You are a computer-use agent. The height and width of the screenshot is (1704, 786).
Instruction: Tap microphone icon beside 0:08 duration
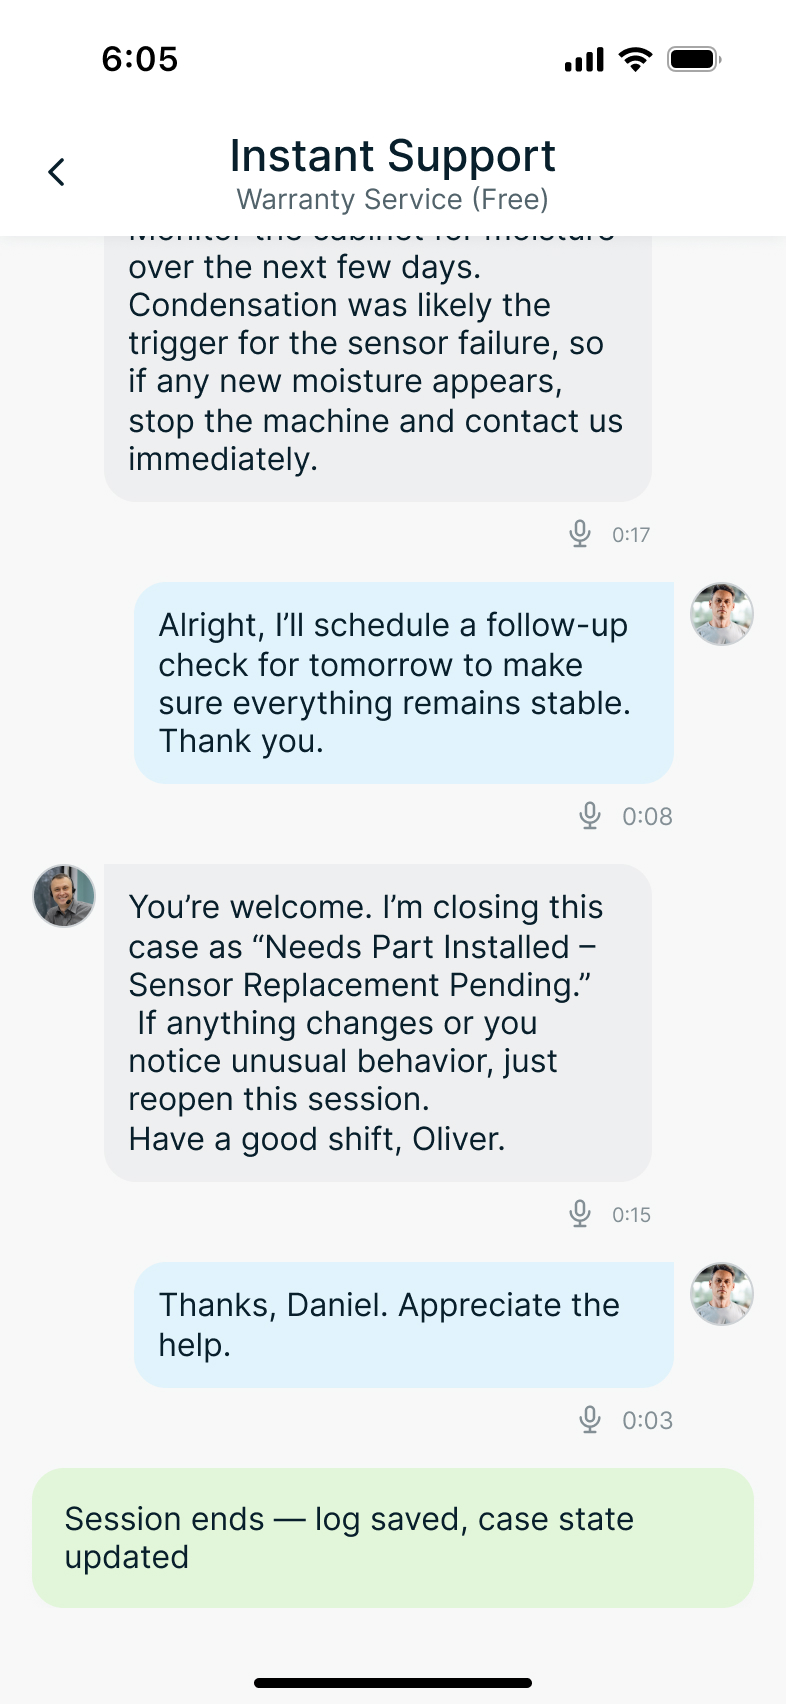point(590,816)
